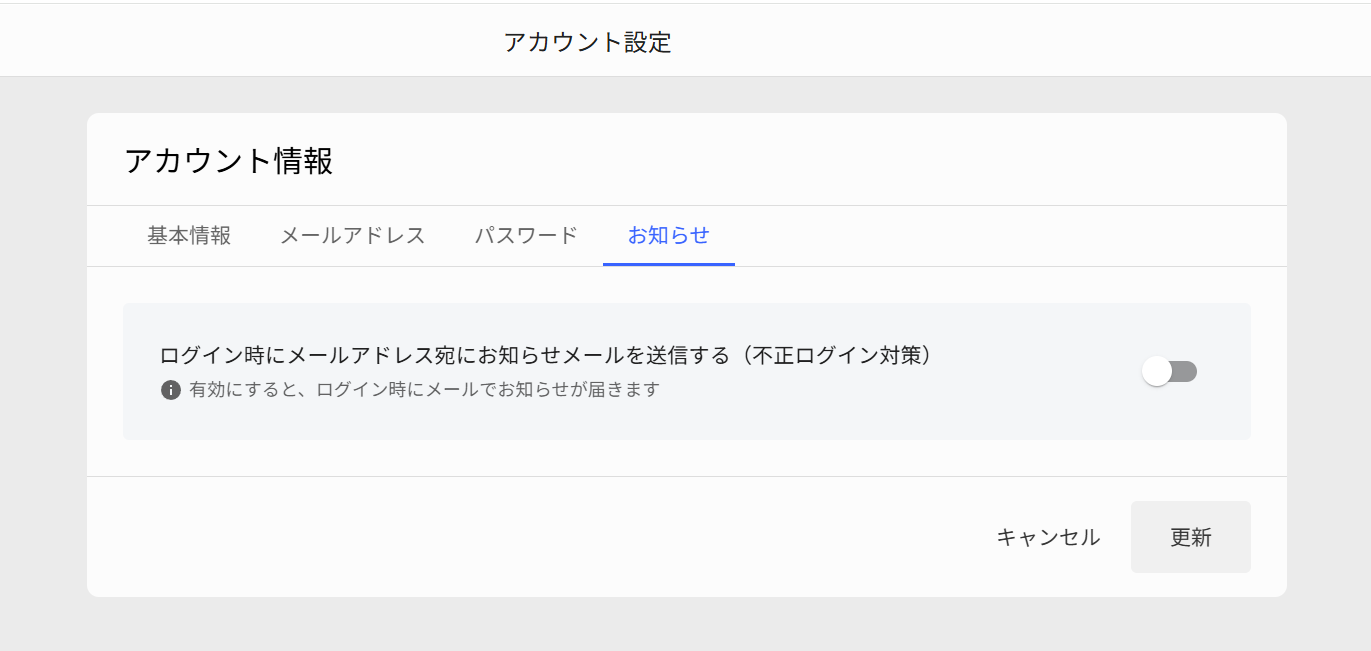Viewport: 1371px width, 651px height.
Task: Click the キャンセル button
Action: [1048, 537]
